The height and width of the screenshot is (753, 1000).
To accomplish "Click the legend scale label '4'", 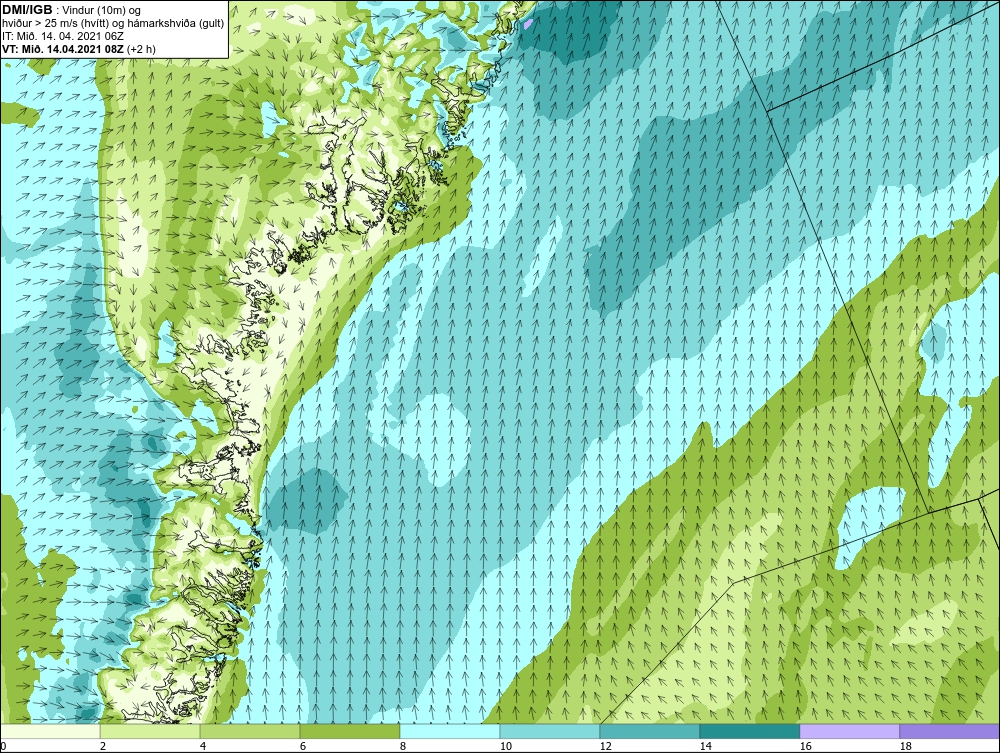I will pos(203,746).
